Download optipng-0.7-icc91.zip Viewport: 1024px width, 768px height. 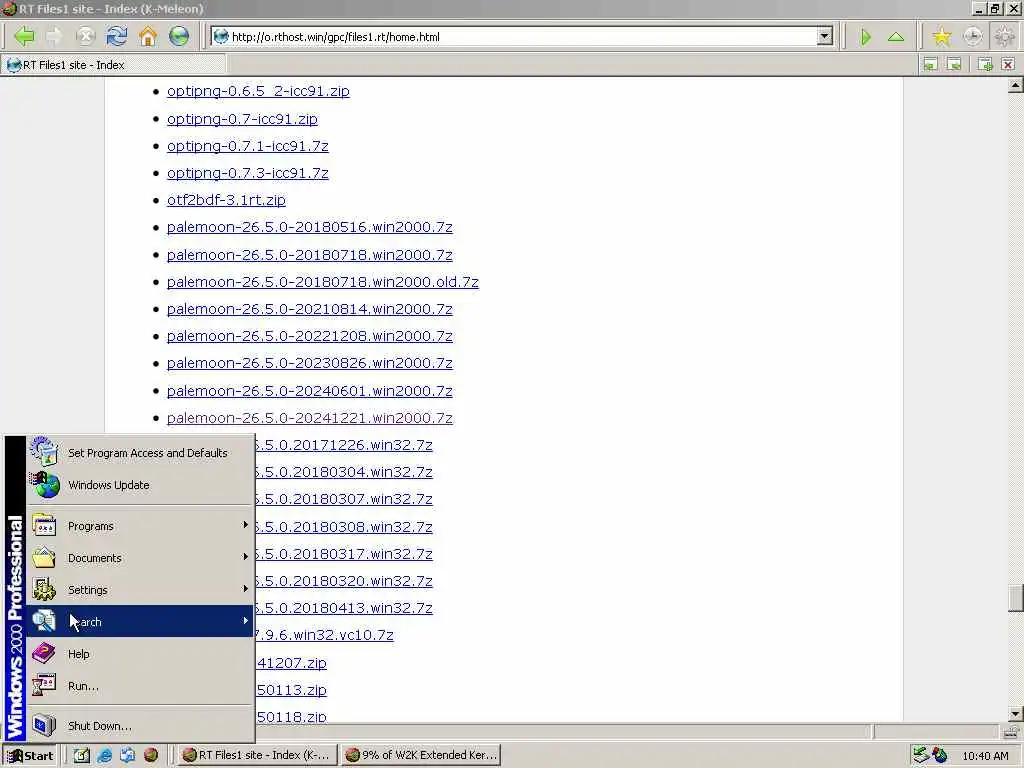(242, 119)
